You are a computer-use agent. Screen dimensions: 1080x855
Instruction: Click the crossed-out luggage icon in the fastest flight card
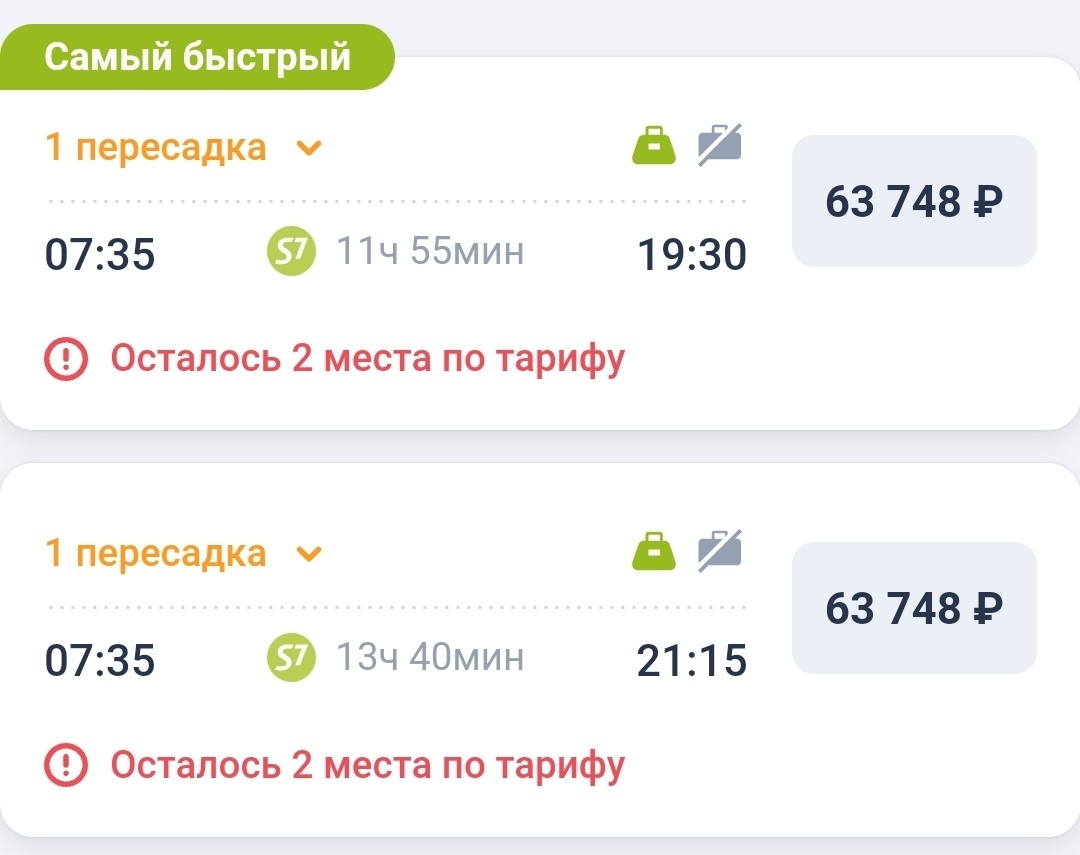[x=719, y=145]
